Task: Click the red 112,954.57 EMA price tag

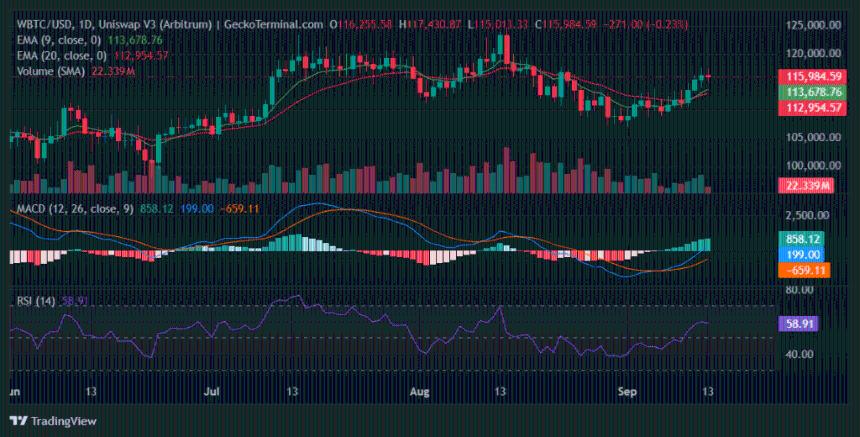Action: [x=812, y=108]
